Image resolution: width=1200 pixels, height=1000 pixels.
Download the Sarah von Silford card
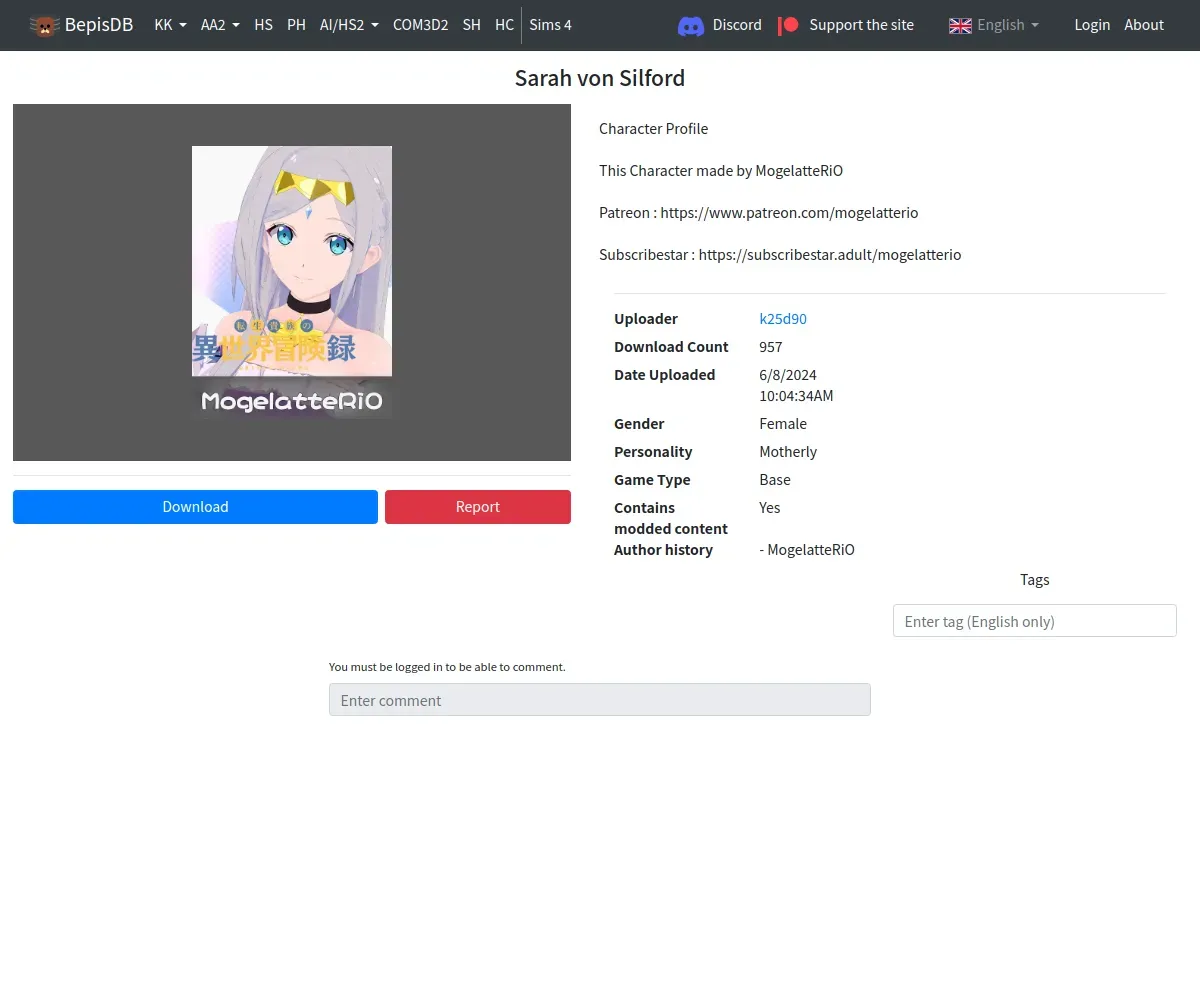tap(195, 507)
